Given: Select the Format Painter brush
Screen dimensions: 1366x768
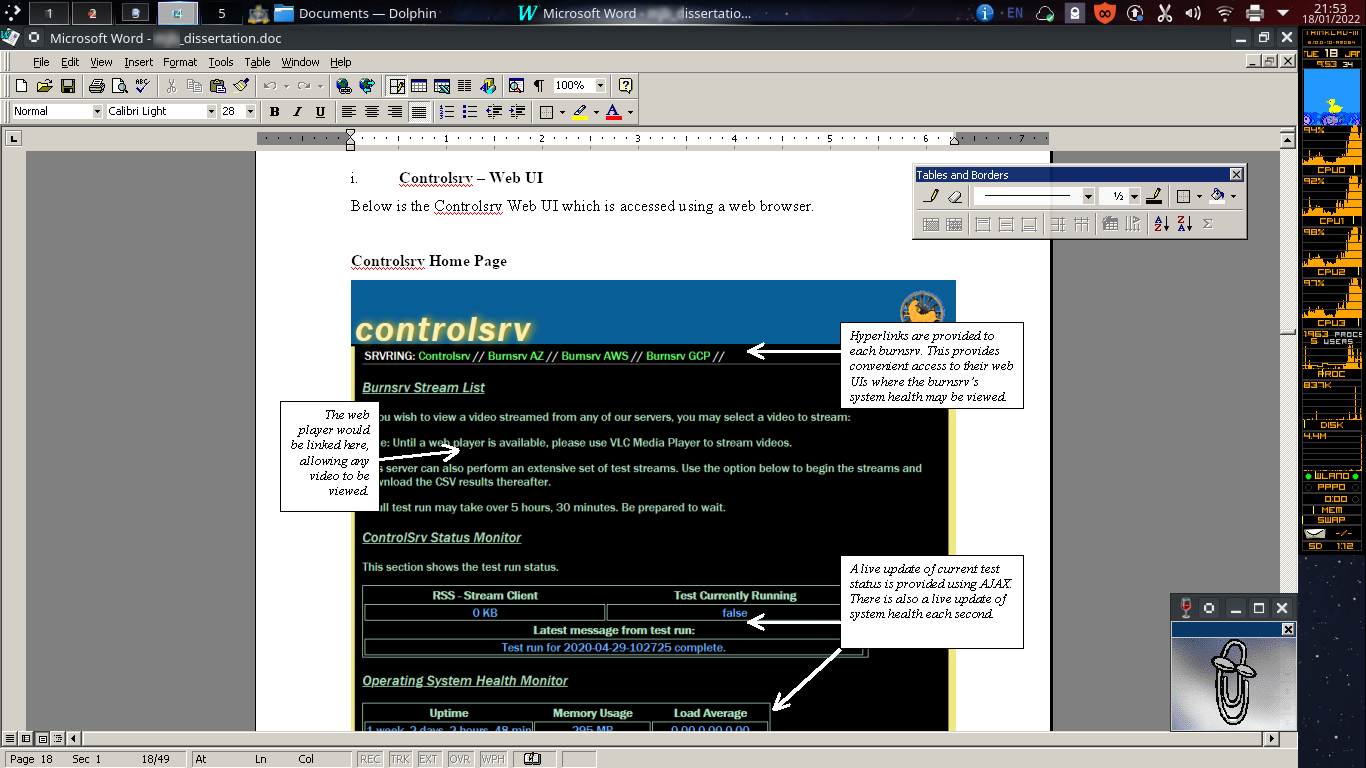Looking at the screenshot, I should 241,86.
